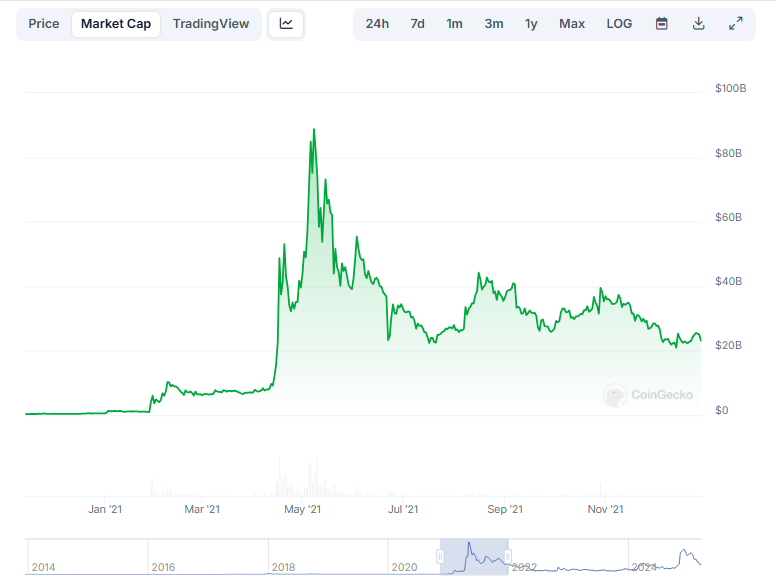The image size is (776, 582).
Task: Click the $0 axis label
Action: [722, 410]
